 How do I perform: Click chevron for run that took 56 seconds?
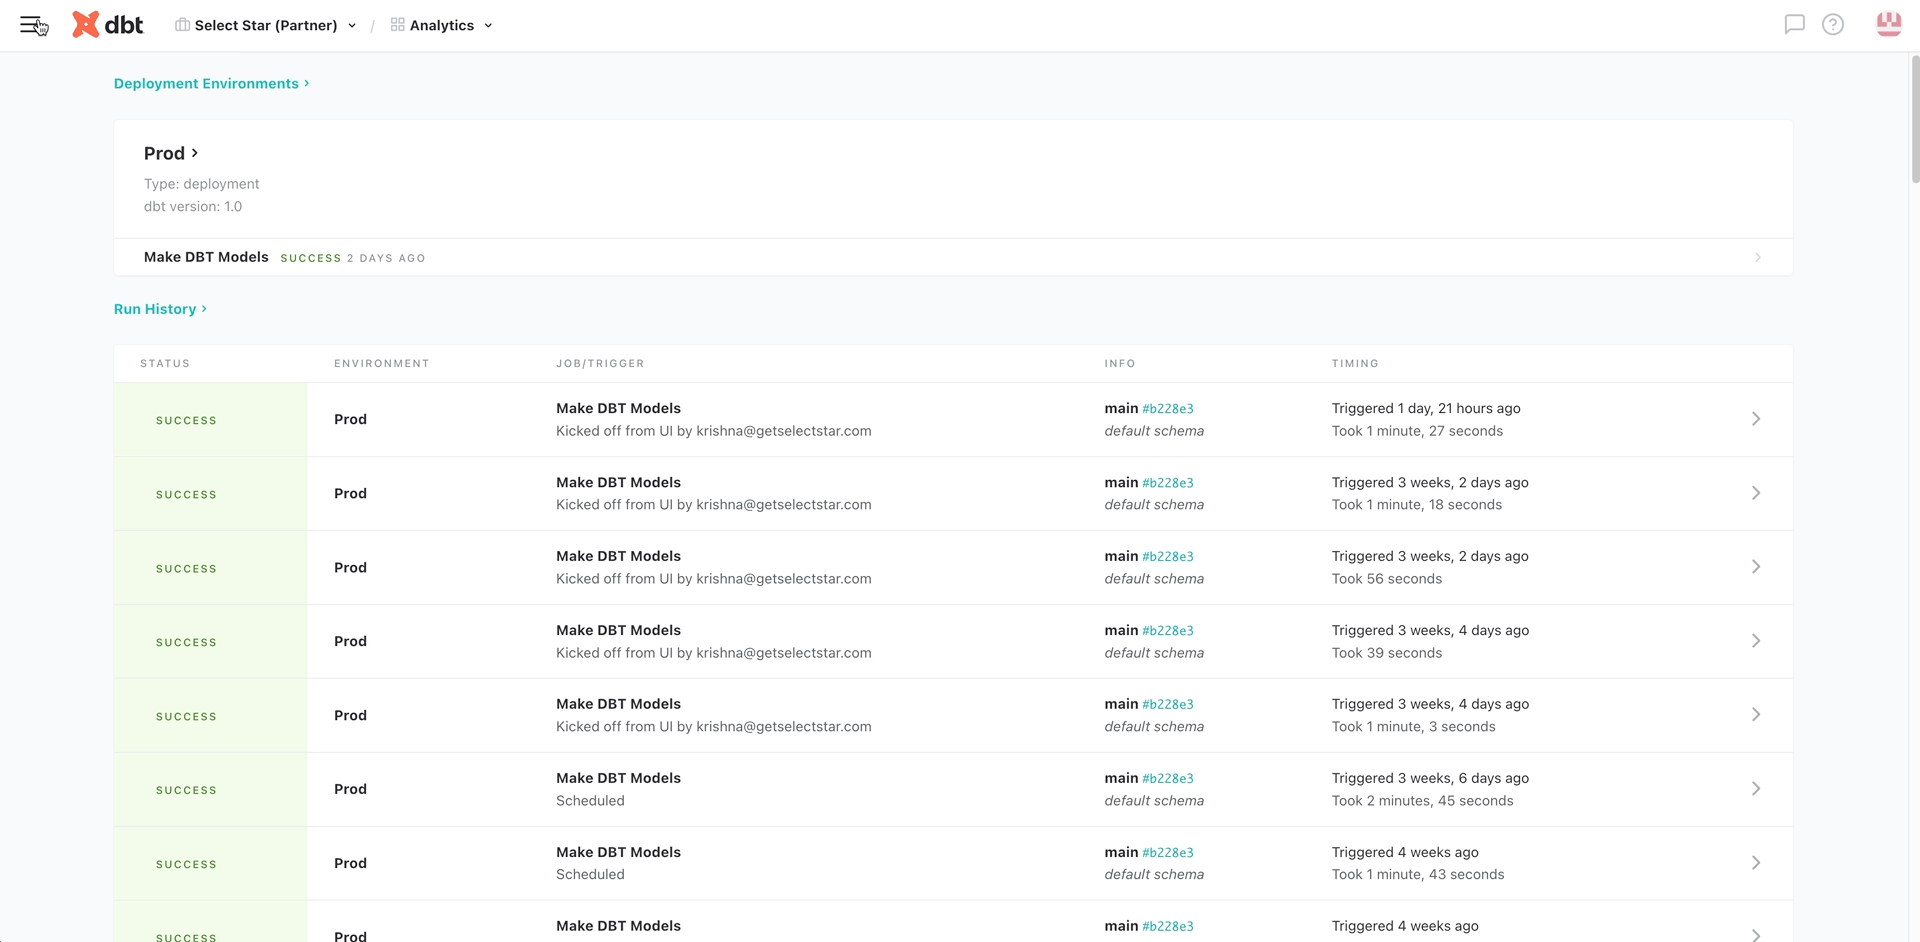(x=1756, y=567)
